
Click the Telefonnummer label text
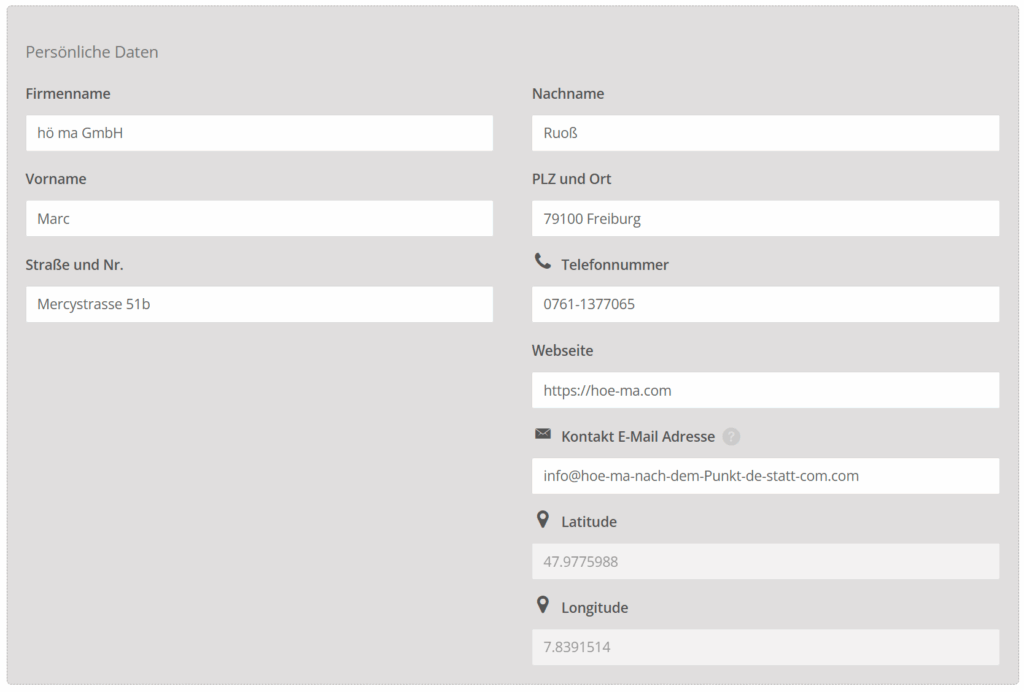point(615,264)
